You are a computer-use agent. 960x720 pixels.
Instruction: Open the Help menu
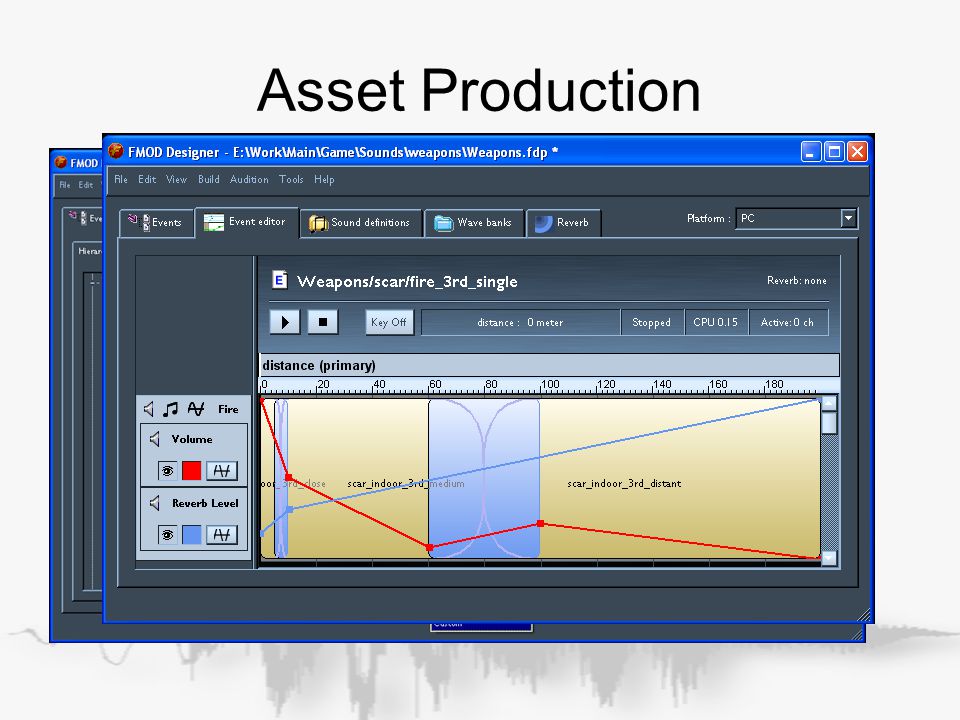pos(324,179)
